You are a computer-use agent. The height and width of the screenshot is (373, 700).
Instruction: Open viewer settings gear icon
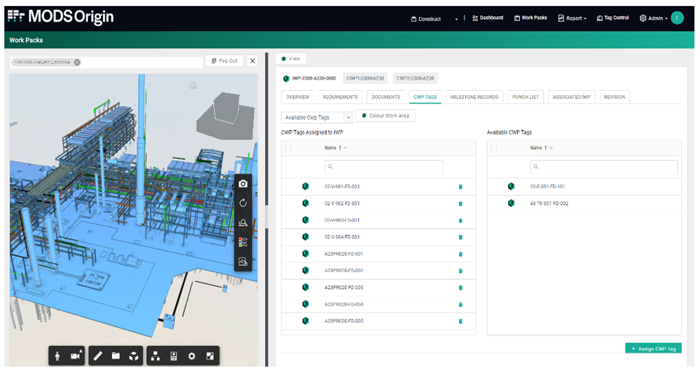coord(192,356)
